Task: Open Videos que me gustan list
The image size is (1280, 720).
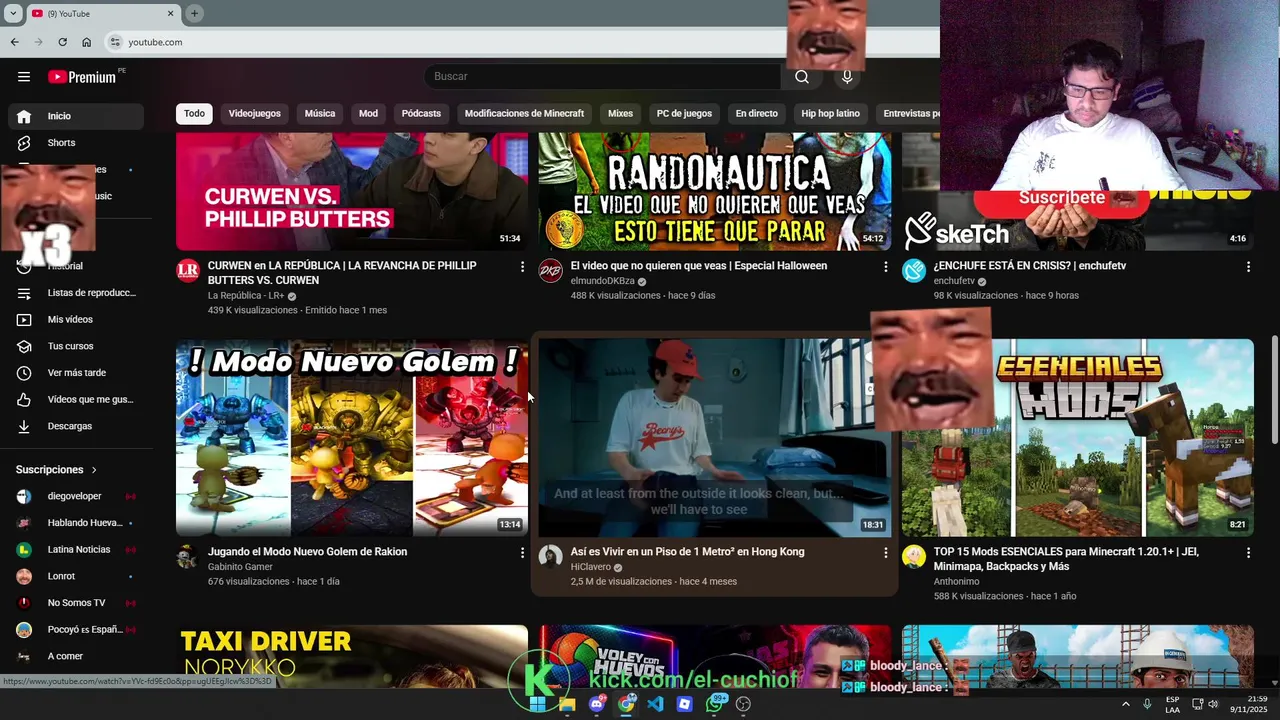Action: pyautogui.click(x=76, y=400)
